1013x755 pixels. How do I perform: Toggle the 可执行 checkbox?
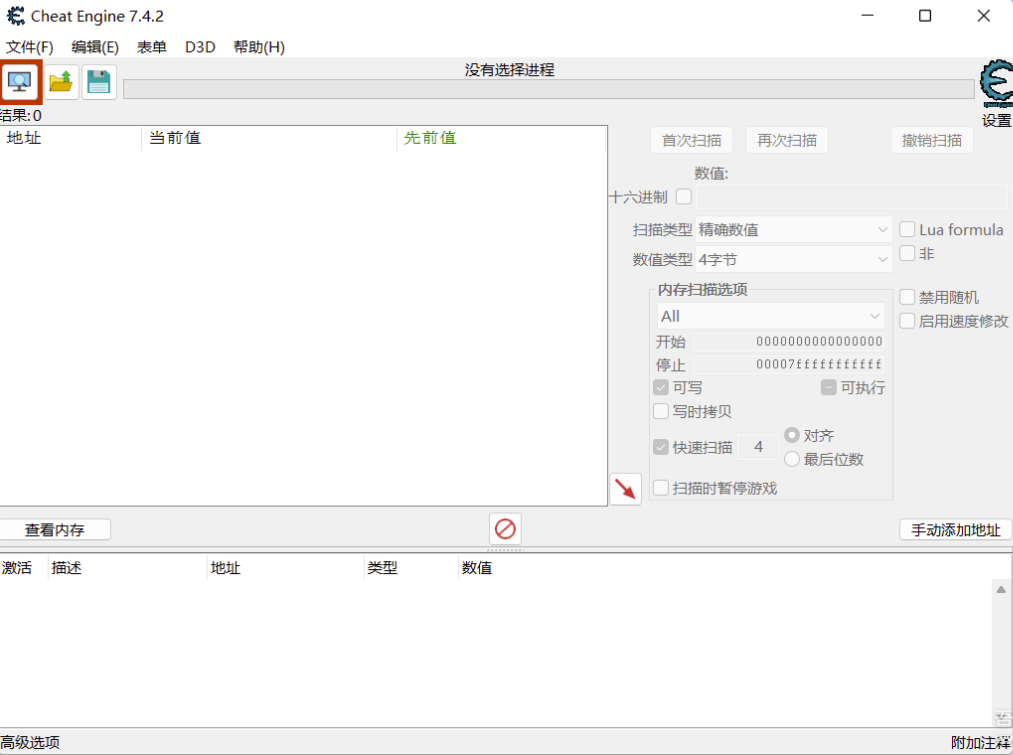click(x=828, y=388)
